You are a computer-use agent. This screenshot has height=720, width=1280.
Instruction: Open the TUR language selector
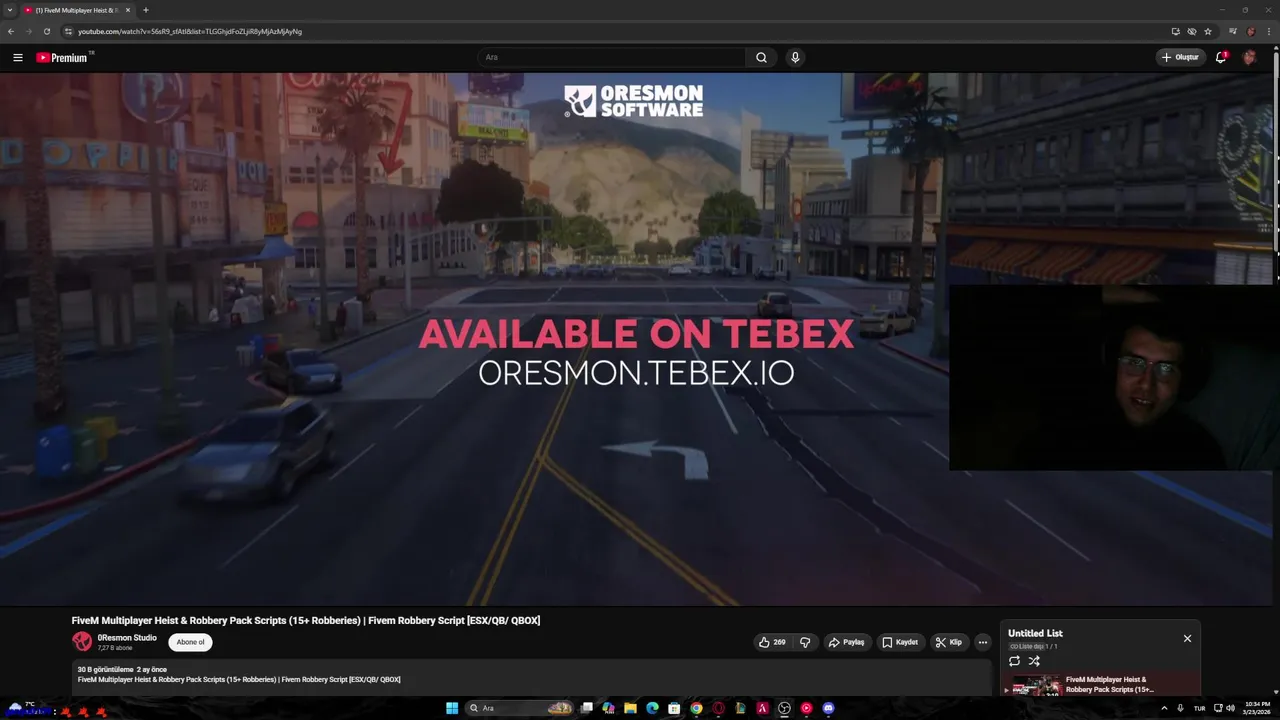coord(1199,708)
